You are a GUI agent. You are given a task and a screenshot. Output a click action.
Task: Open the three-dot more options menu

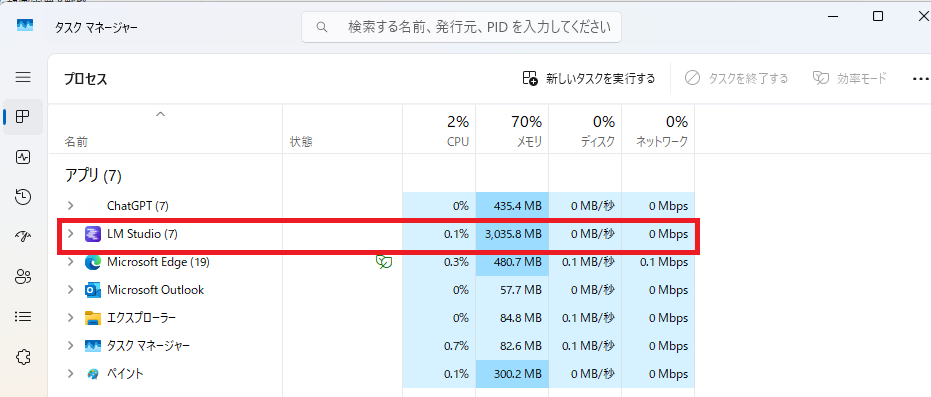pos(920,78)
